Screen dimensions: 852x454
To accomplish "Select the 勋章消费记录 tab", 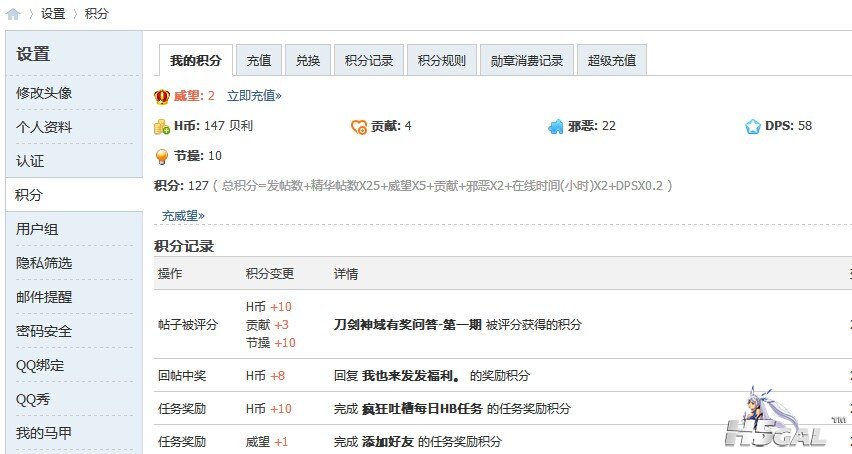I will (527, 60).
